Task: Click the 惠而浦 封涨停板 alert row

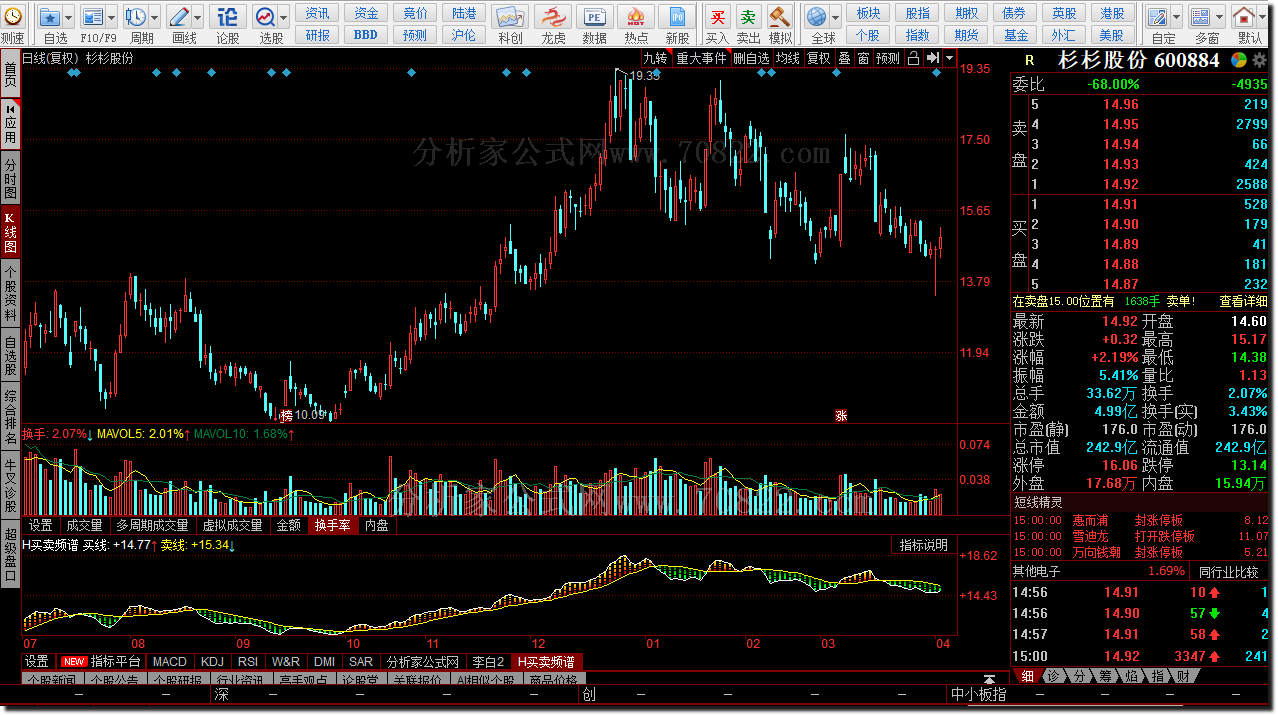Action: point(1141,520)
